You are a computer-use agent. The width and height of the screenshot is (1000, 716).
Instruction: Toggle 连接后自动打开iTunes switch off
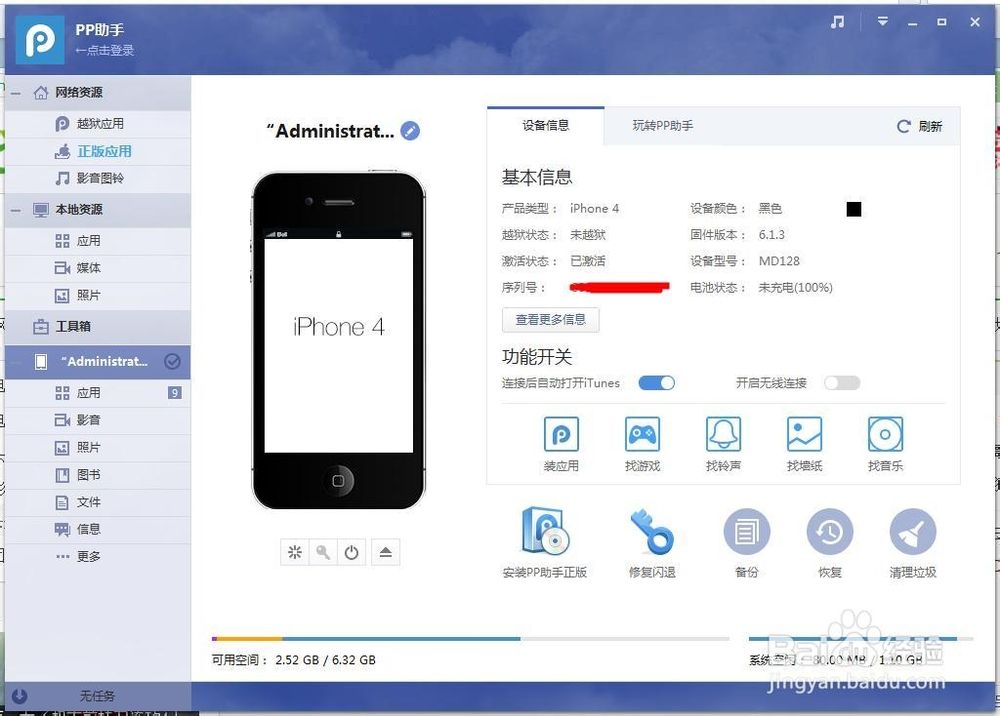pos(656,383)
